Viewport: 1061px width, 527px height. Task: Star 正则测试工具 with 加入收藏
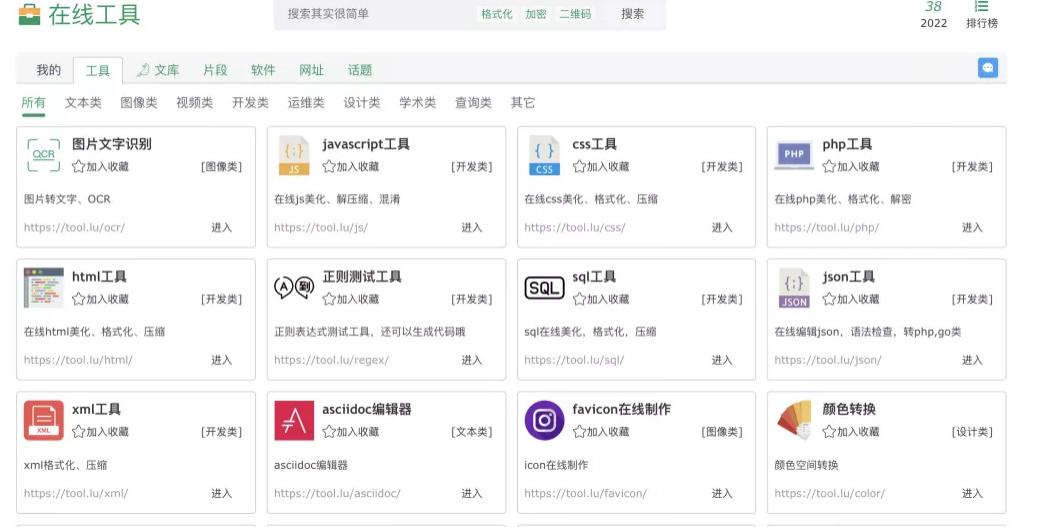click(351, 299)
